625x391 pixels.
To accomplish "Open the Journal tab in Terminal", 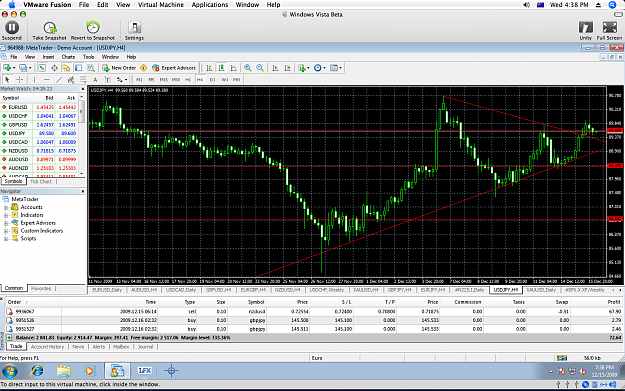I will (x=145, y=347).
